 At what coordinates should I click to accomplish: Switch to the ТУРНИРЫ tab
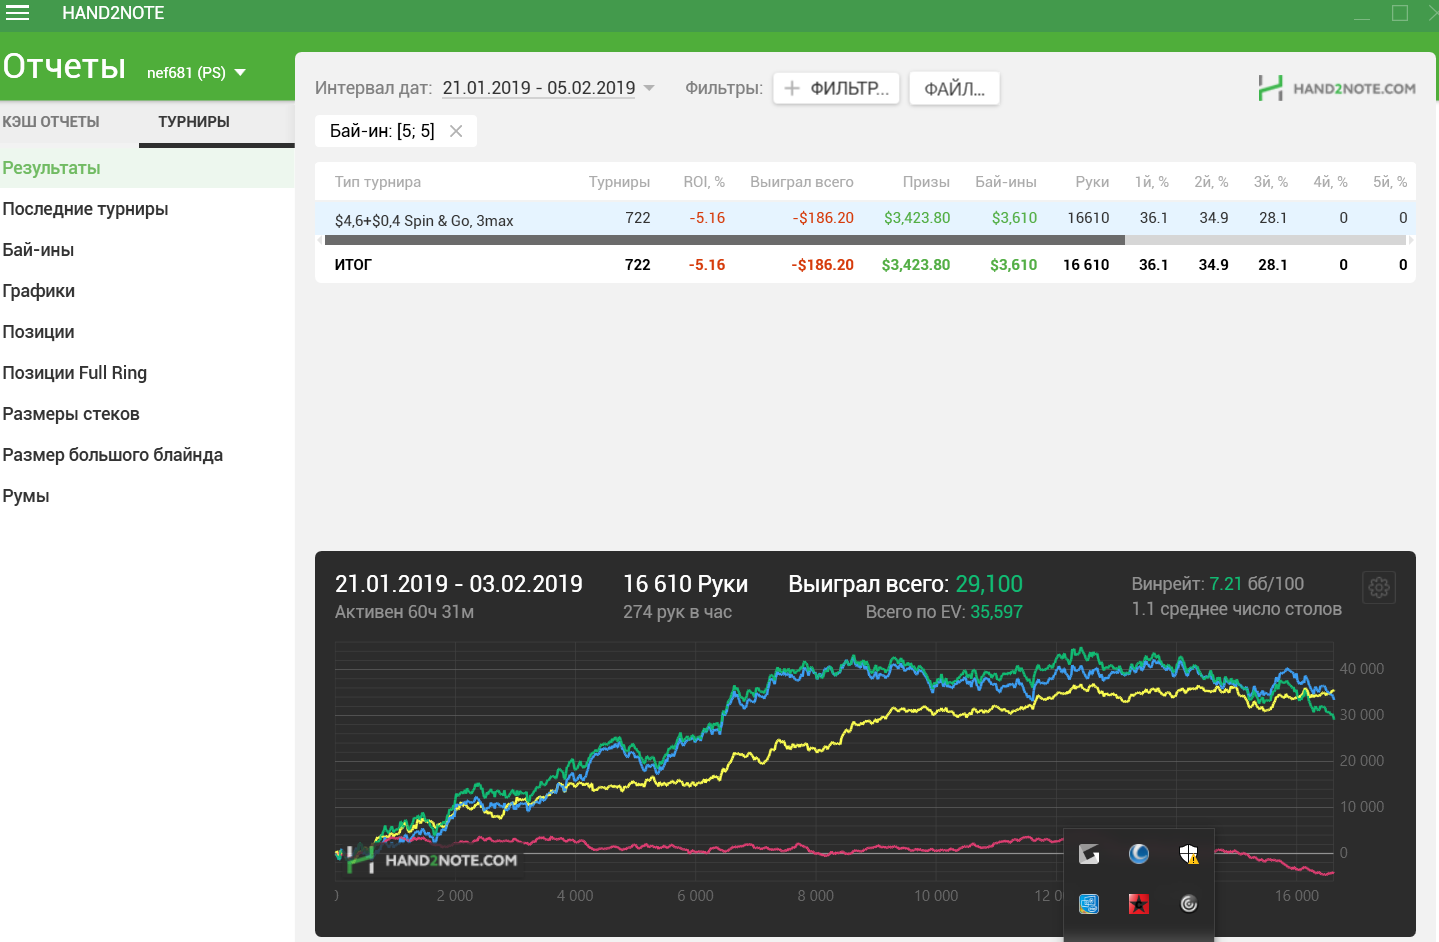pos(194,122)
